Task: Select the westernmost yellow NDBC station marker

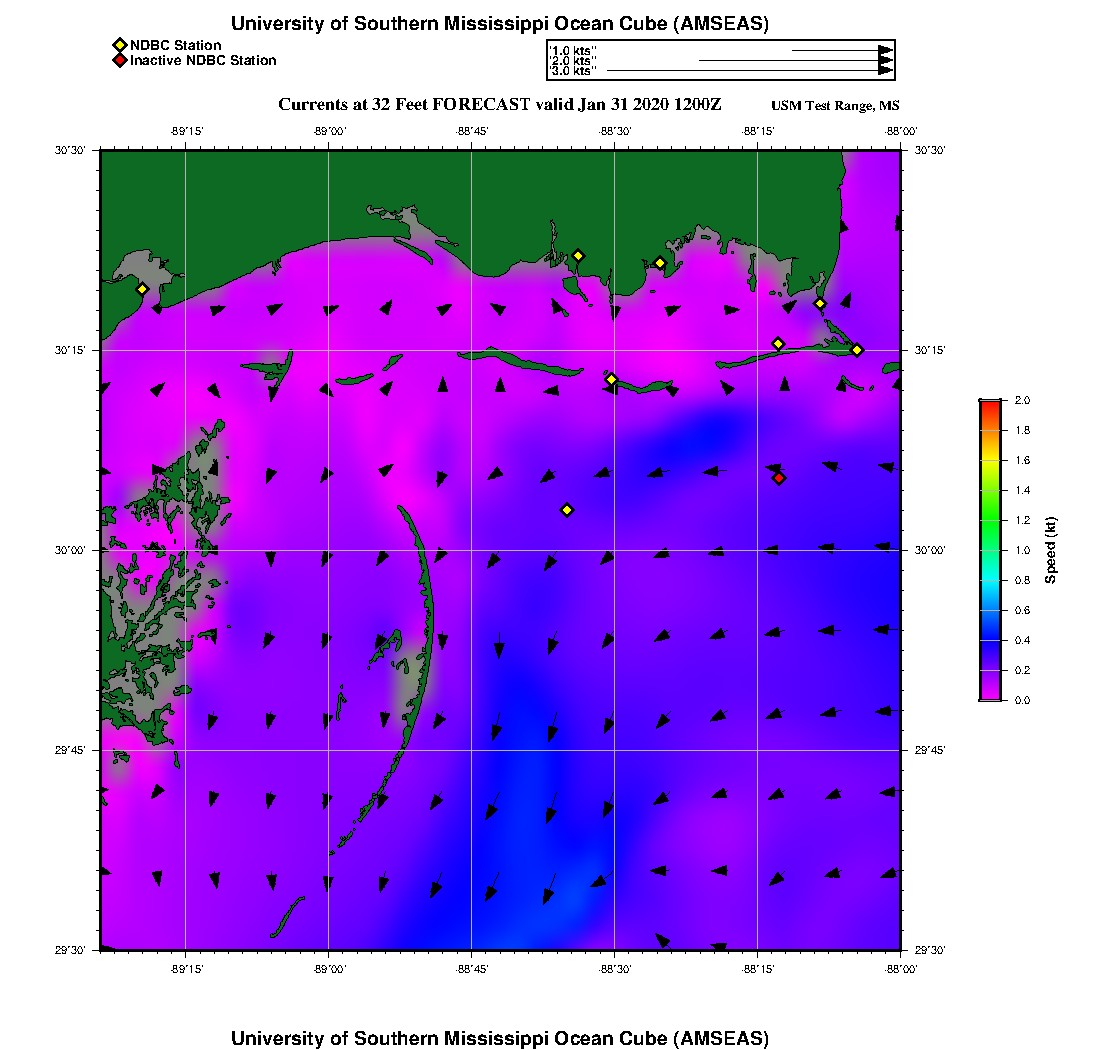Action: [142, 289]
